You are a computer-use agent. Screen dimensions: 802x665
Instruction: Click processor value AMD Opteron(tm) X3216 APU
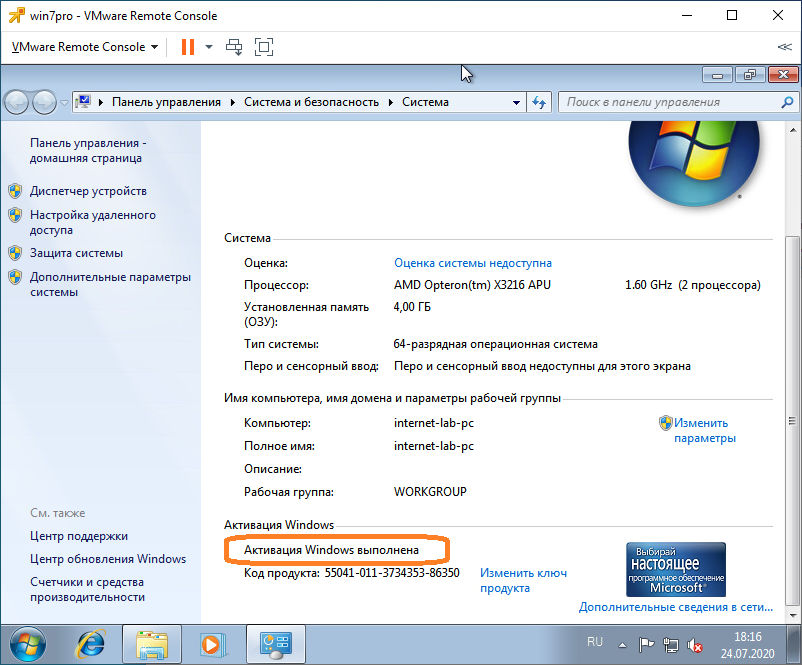[472, 285]
